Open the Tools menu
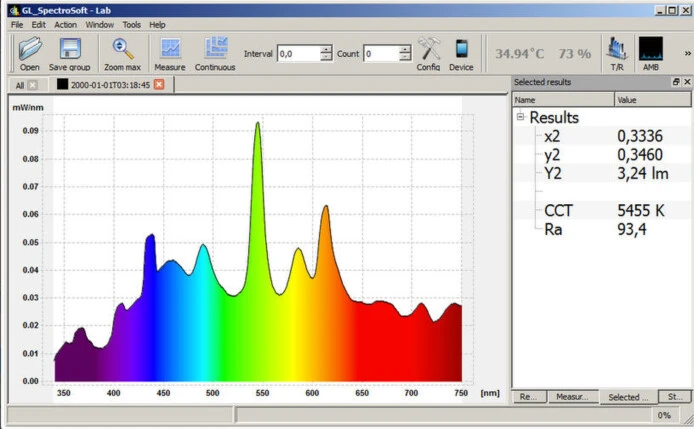The image size is (694, 429). tap(131, 24)
